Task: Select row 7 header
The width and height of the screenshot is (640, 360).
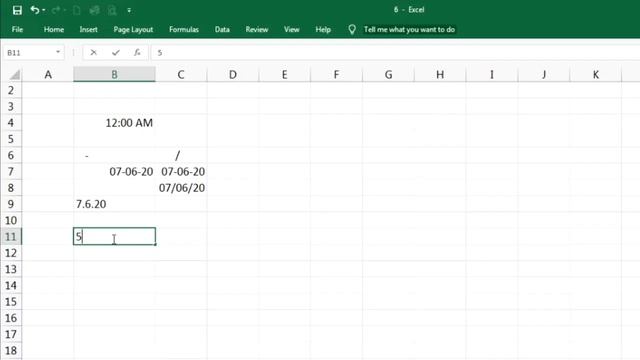Action: pyautogui.click(x=11, y=171)
